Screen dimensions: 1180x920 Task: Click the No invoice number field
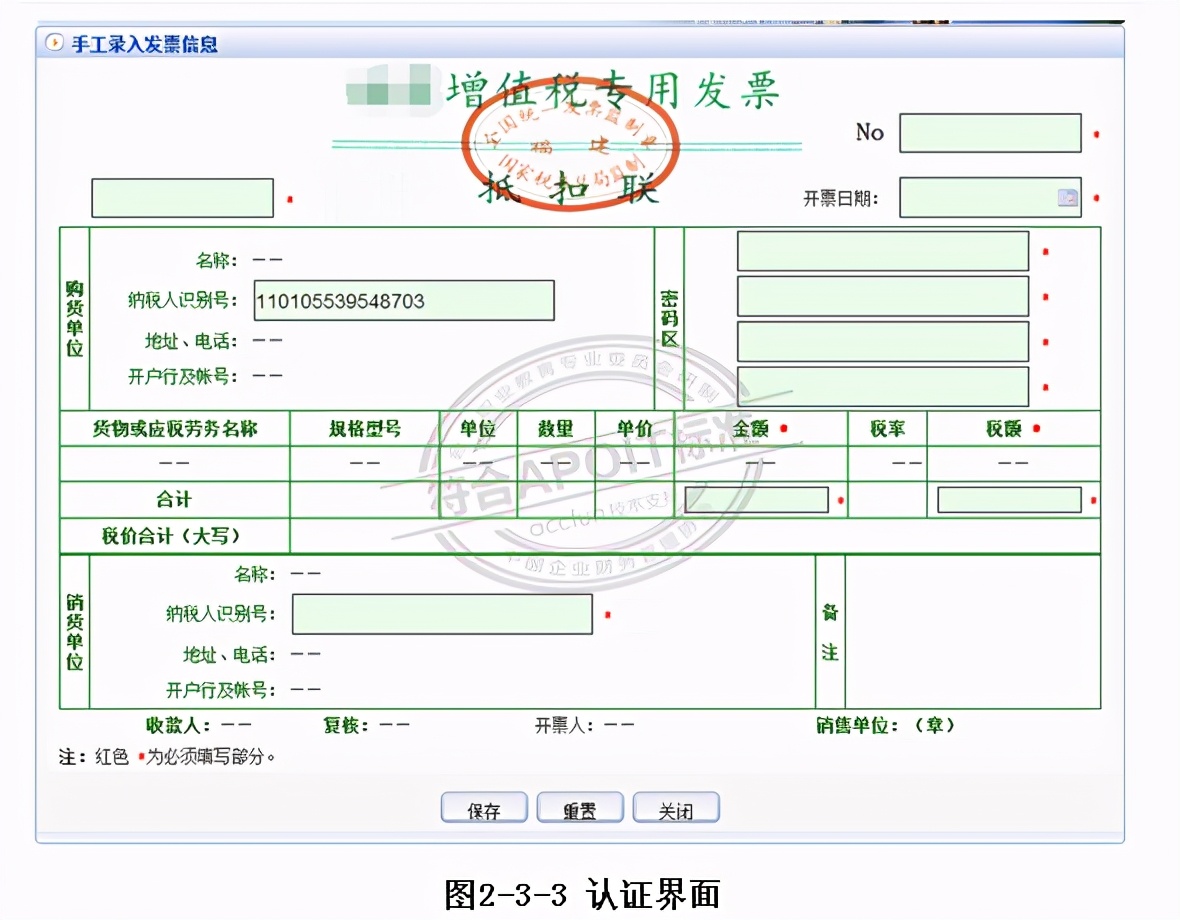pos(990,133)
